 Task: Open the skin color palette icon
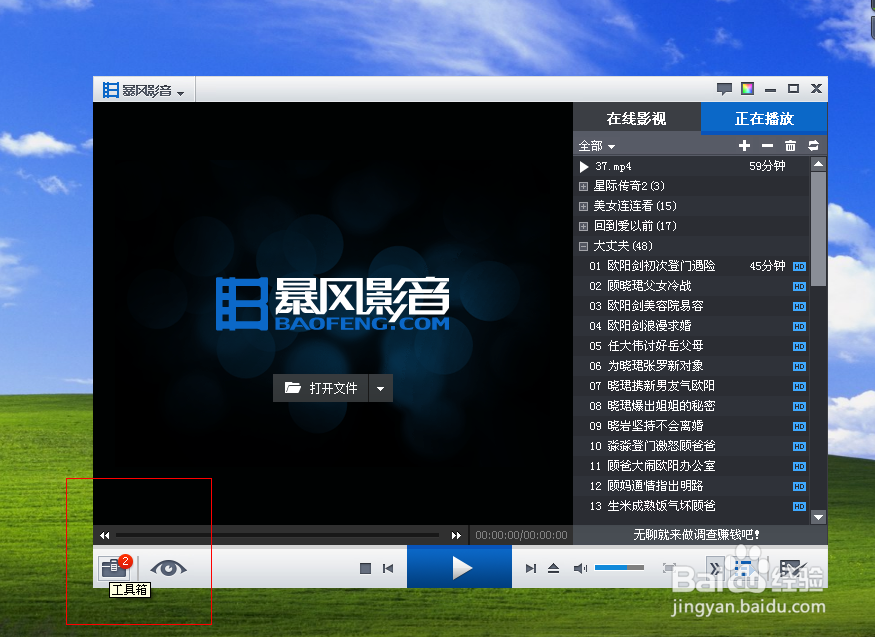(747, 88)
